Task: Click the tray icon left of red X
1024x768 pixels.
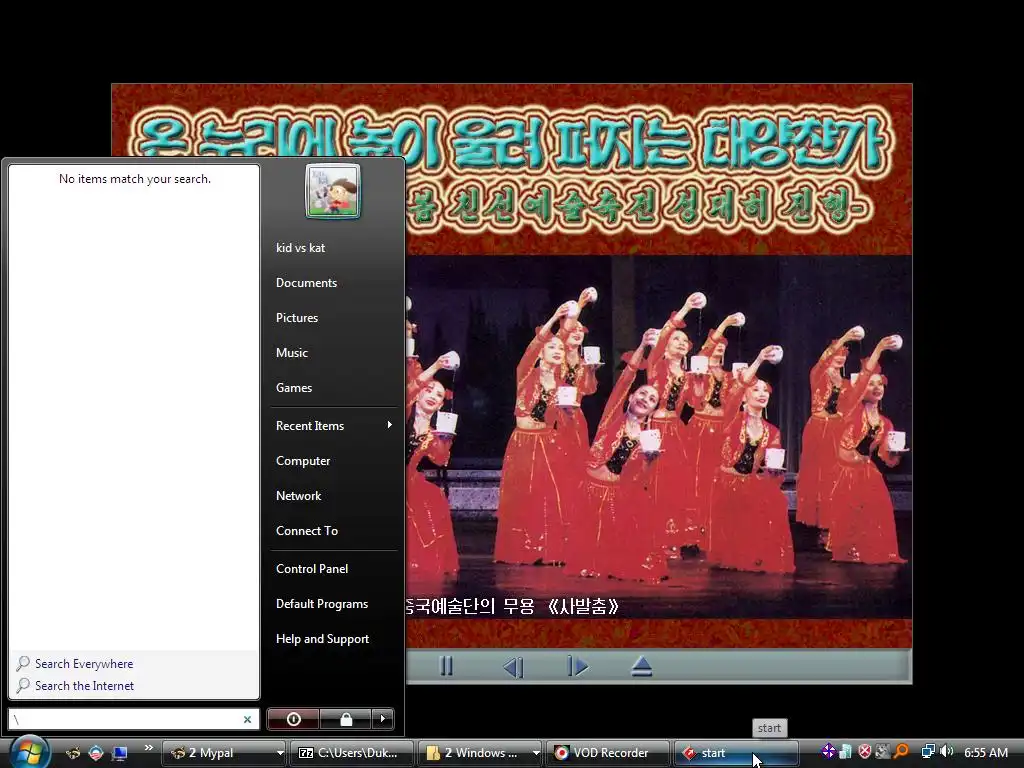Action: (x=846, y=752)
